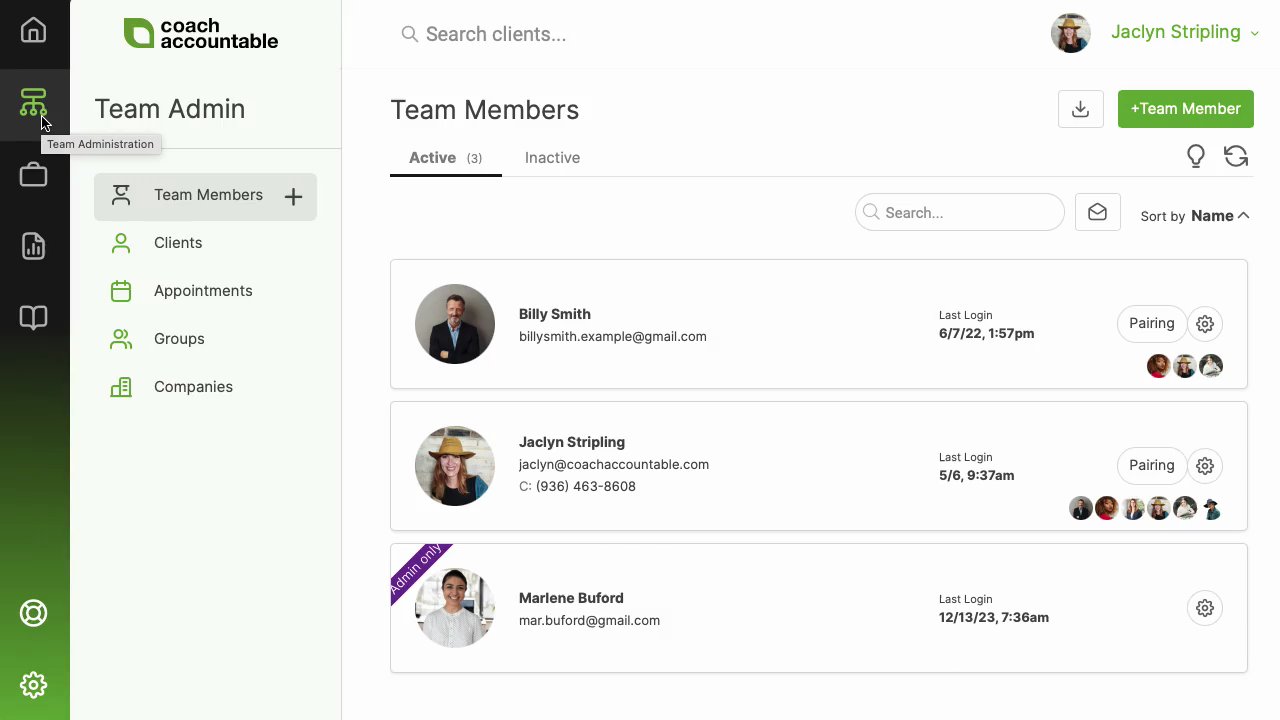
Task: Click the help lifebuoy icon
Action: pyautogui.click(x=33, y=613)
